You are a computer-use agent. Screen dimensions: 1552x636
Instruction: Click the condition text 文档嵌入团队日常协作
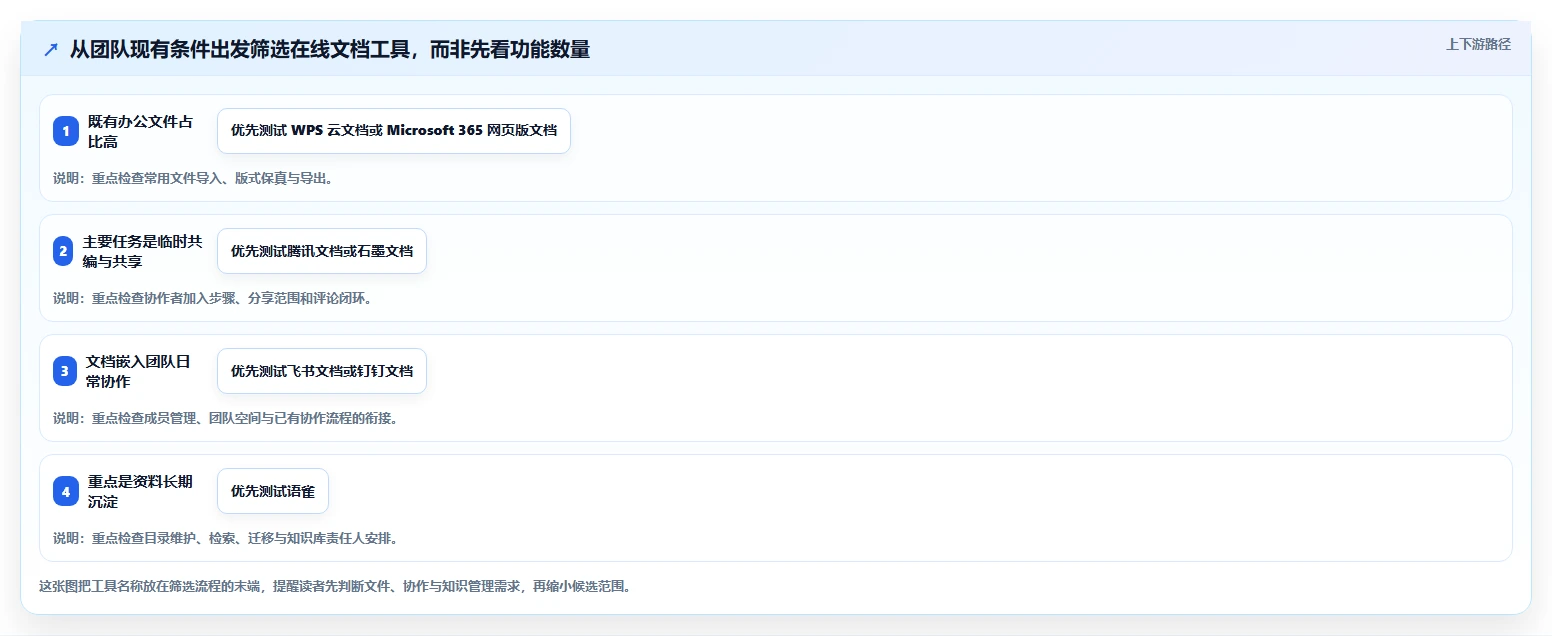[x=138, y=371]
